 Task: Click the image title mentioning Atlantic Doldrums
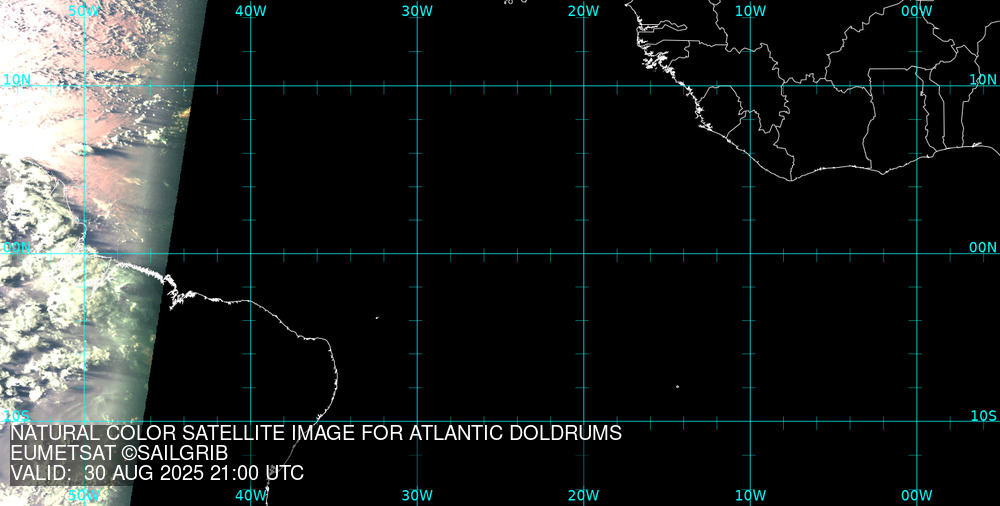coord(316,433)
